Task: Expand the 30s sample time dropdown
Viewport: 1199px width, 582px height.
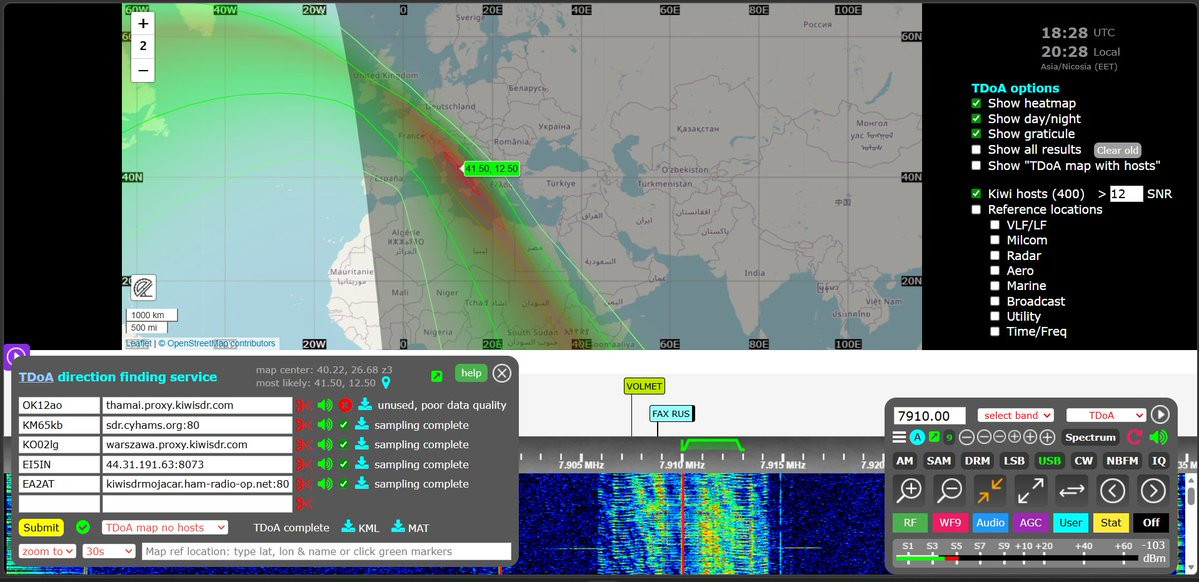Action: point(109,551)
